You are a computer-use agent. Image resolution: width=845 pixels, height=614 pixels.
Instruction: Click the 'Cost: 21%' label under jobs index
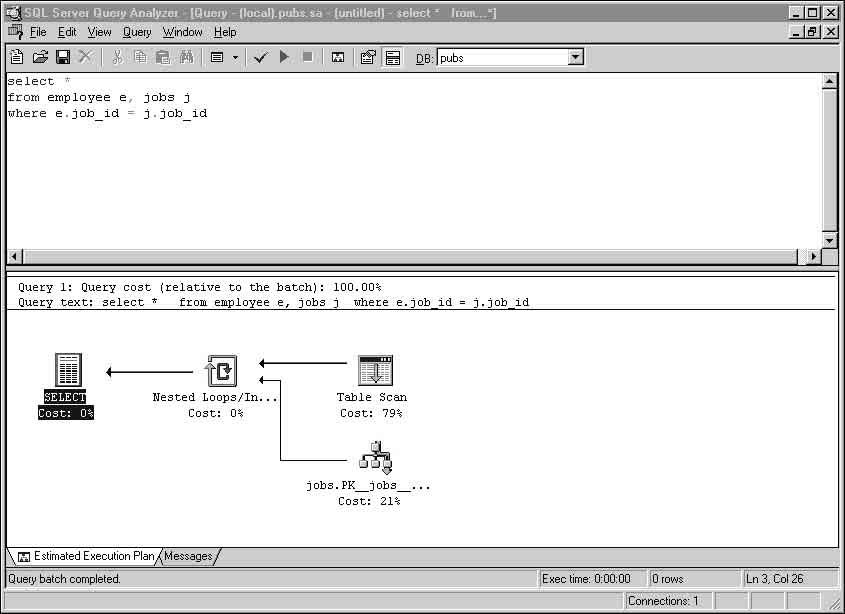(x=369, y=501)
